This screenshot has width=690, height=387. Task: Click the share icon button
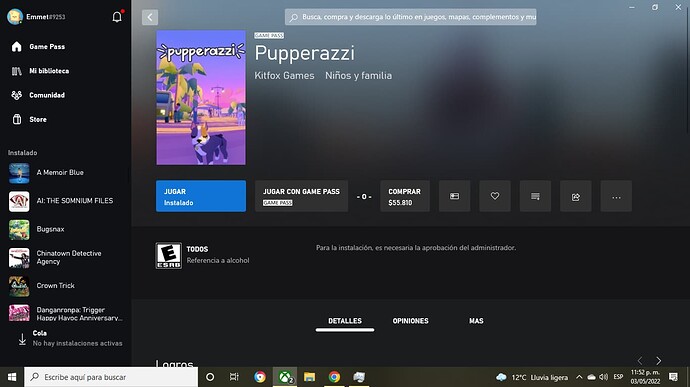pyautogui.click(x=576, y=196)
